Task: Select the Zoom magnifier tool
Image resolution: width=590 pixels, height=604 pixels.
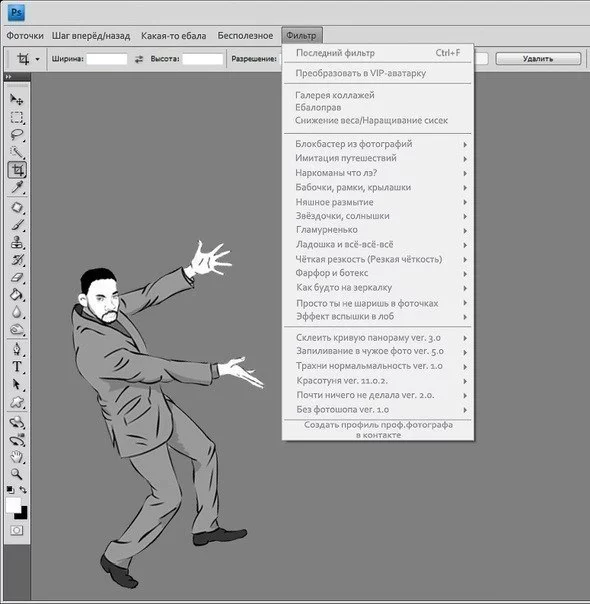Action: [x=16, y=473]
